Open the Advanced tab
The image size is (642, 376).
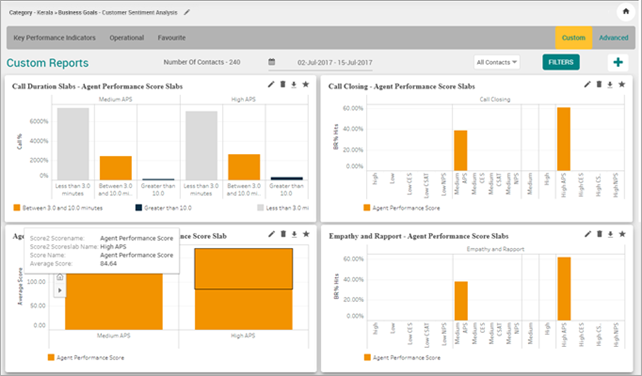(613, 38)
